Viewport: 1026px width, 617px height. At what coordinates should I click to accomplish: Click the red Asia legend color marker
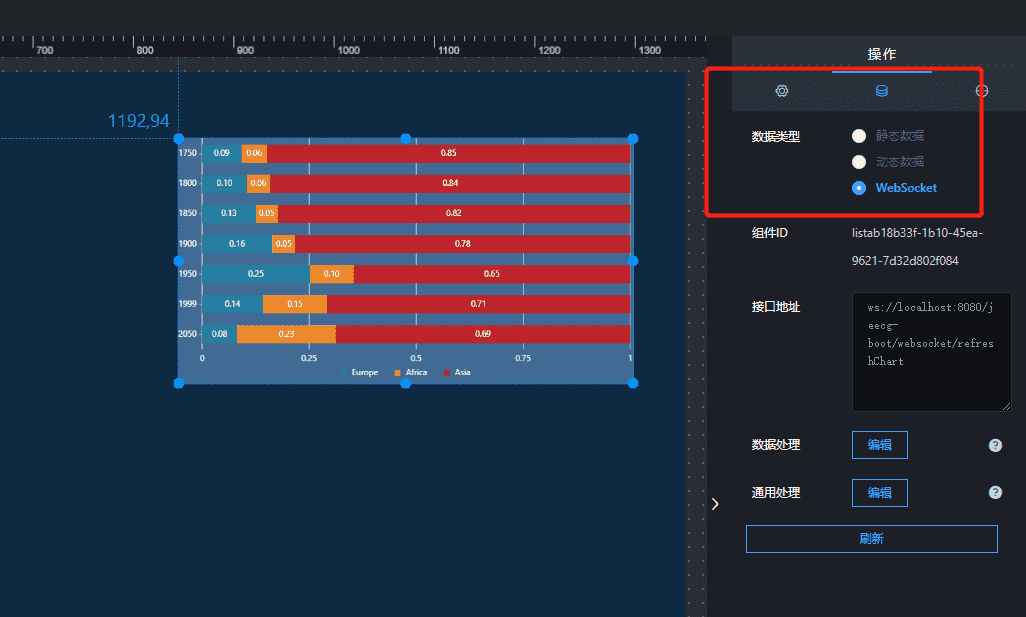pos(447,373)
